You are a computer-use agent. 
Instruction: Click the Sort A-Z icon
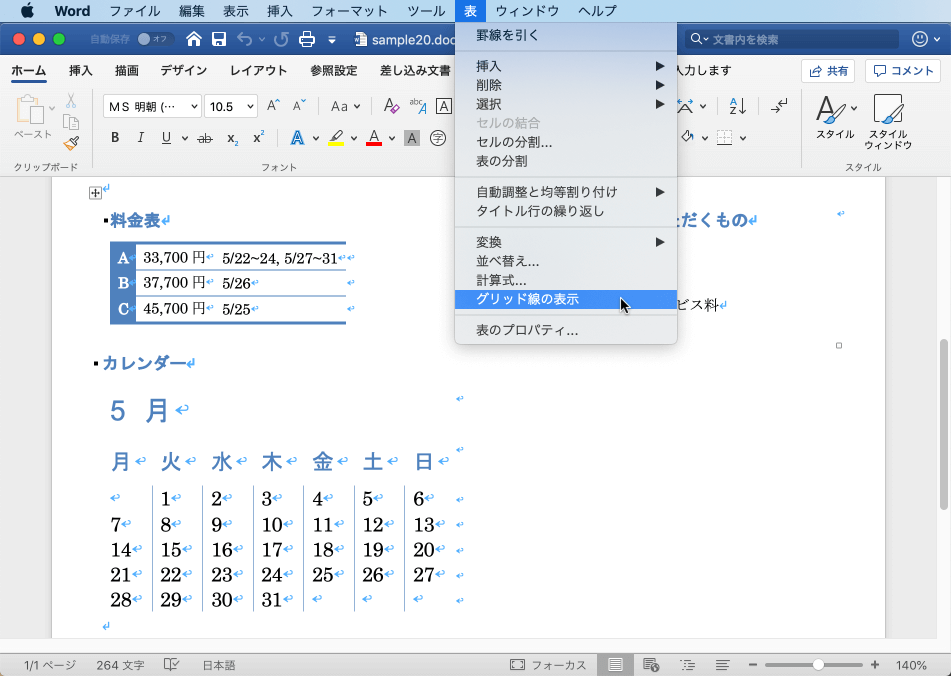(x=738, y=106)
